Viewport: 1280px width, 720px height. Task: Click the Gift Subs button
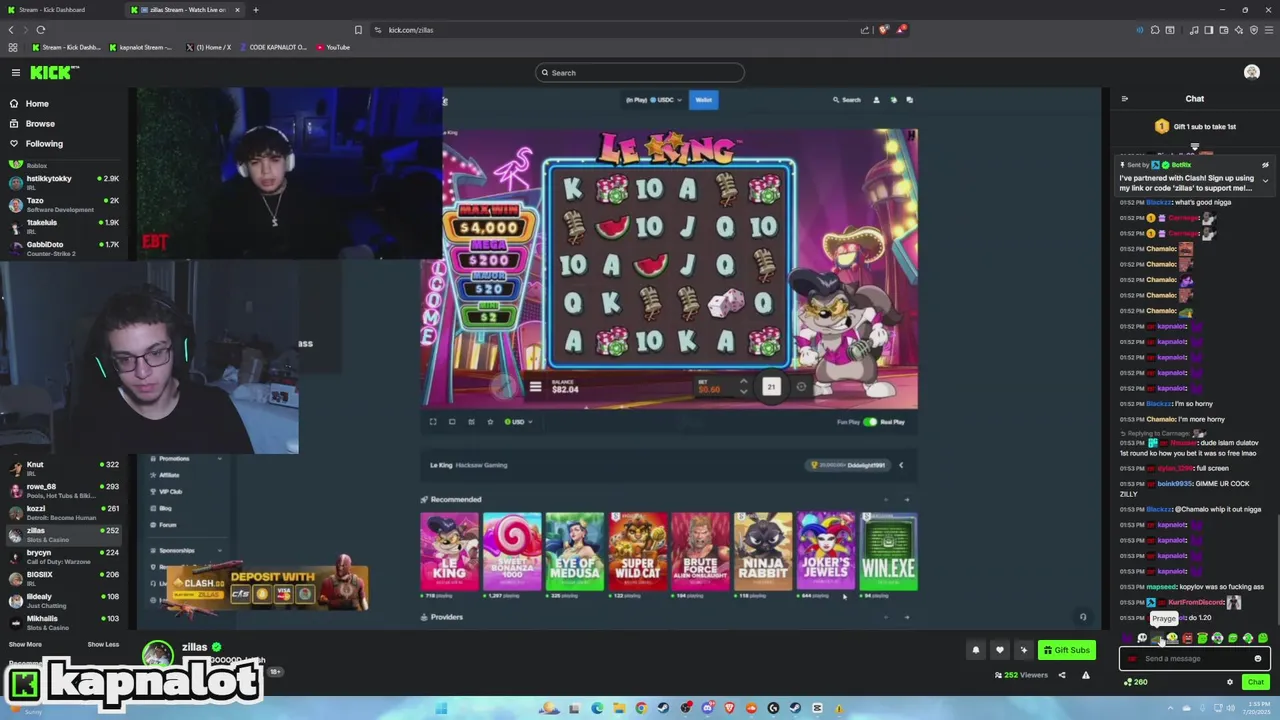tap(1067, 650)
